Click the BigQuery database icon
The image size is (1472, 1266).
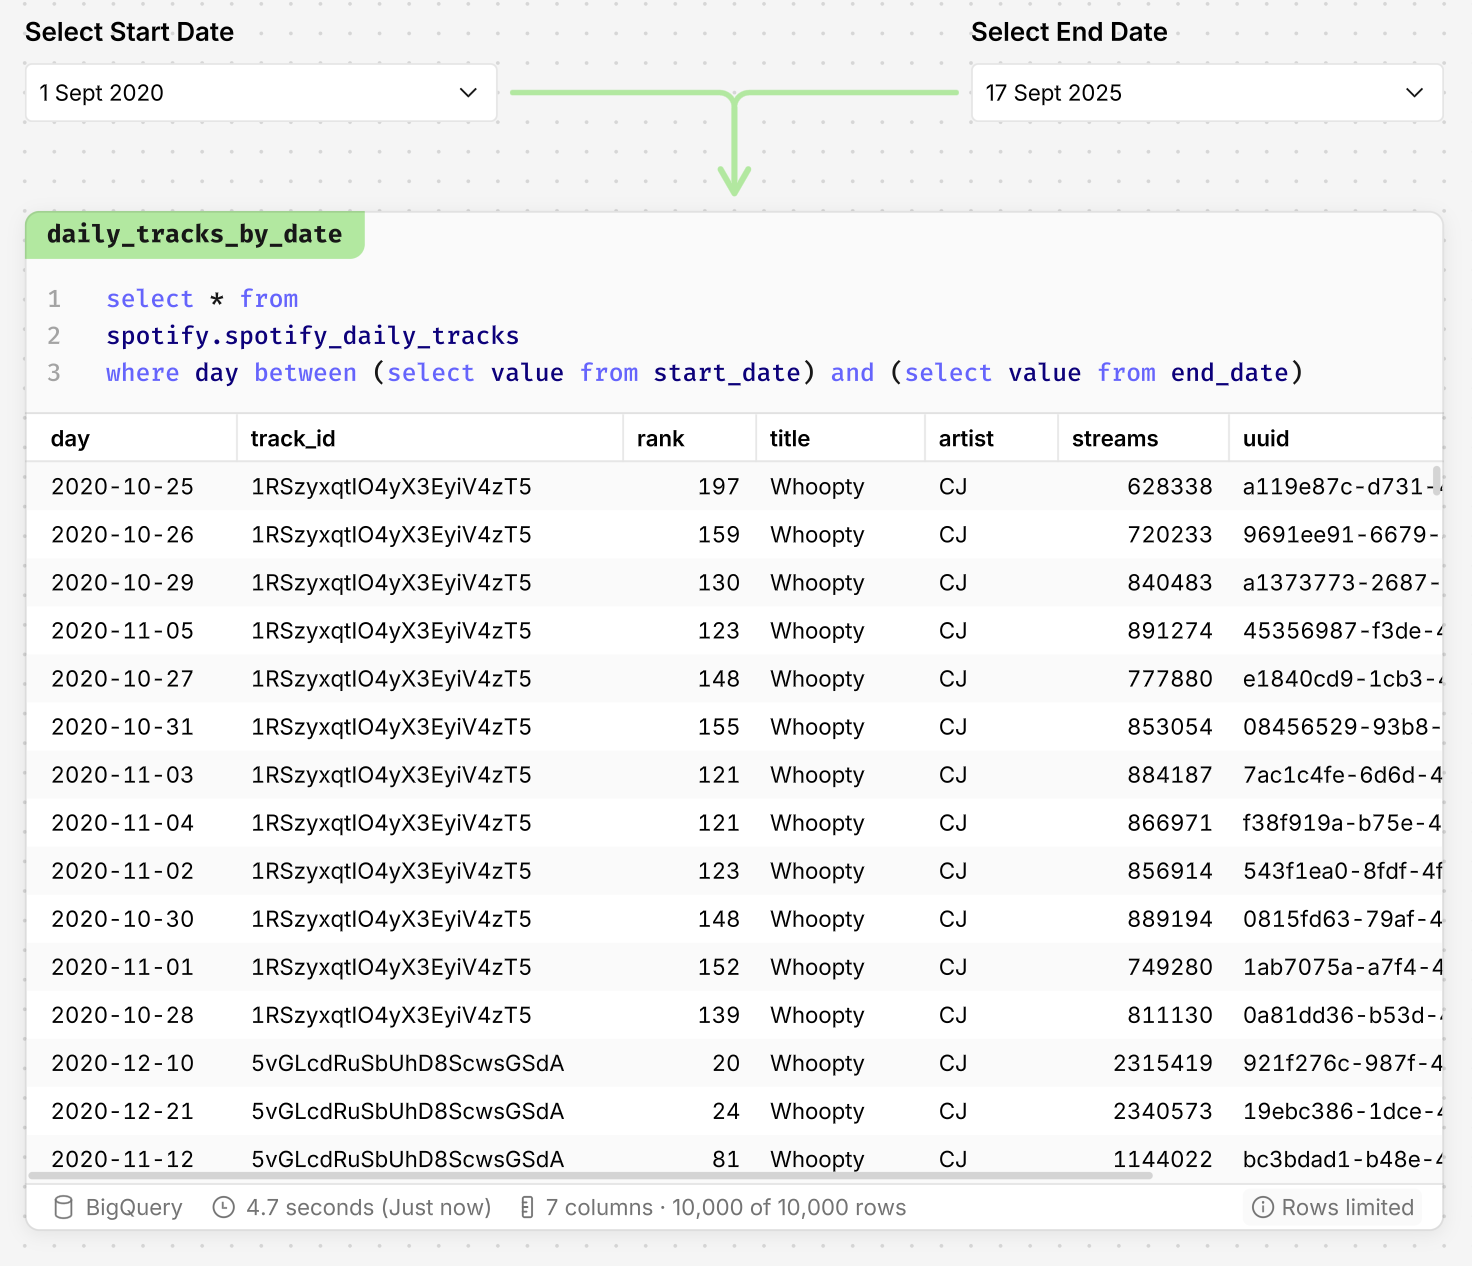[63, 1208]
